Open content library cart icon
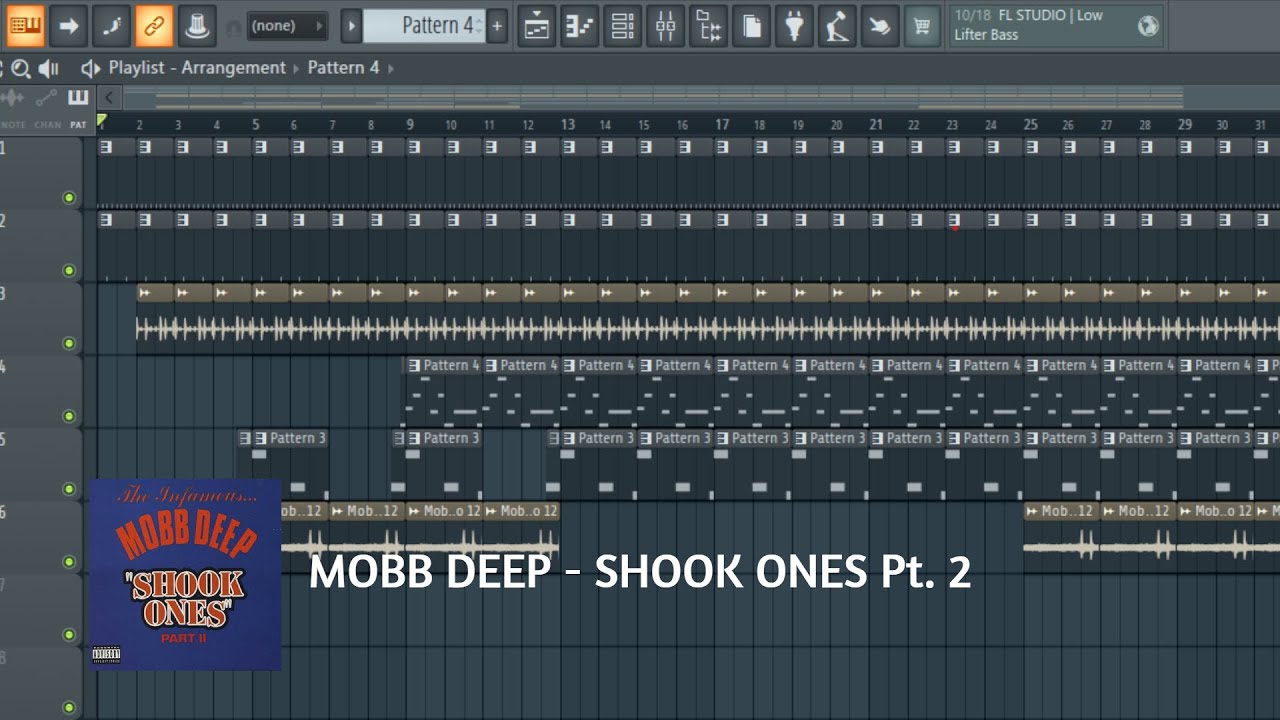1280x720 pixels. (x=922, y=25)
